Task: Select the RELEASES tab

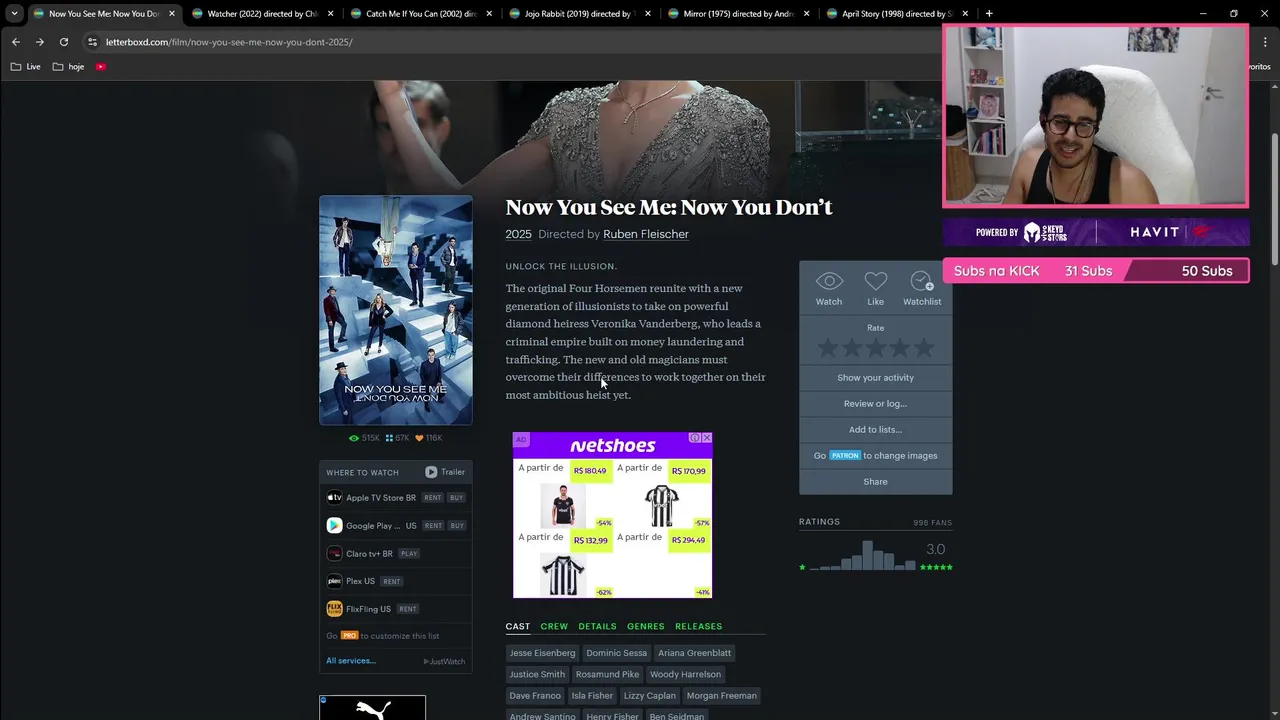Action: (698, 626)
